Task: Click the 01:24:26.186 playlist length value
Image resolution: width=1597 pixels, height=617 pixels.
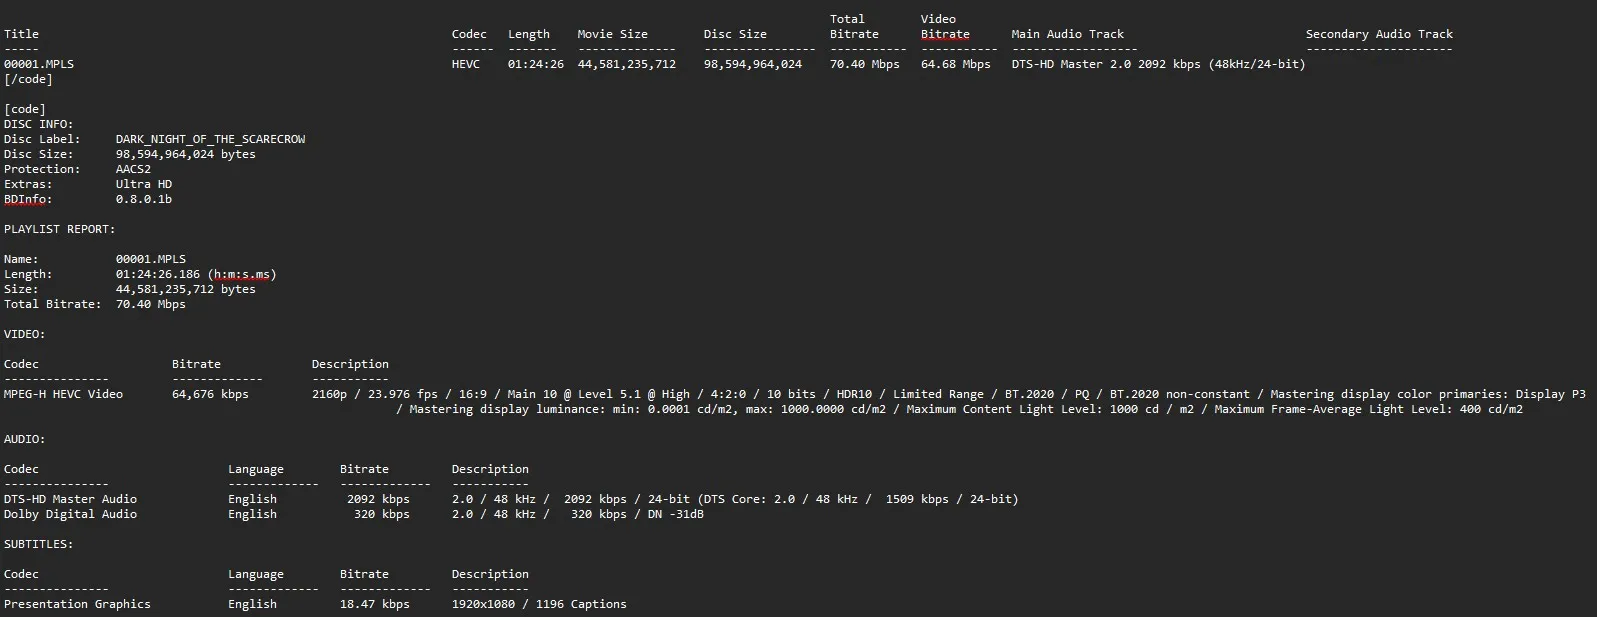Action: click(x=157, y=274)
